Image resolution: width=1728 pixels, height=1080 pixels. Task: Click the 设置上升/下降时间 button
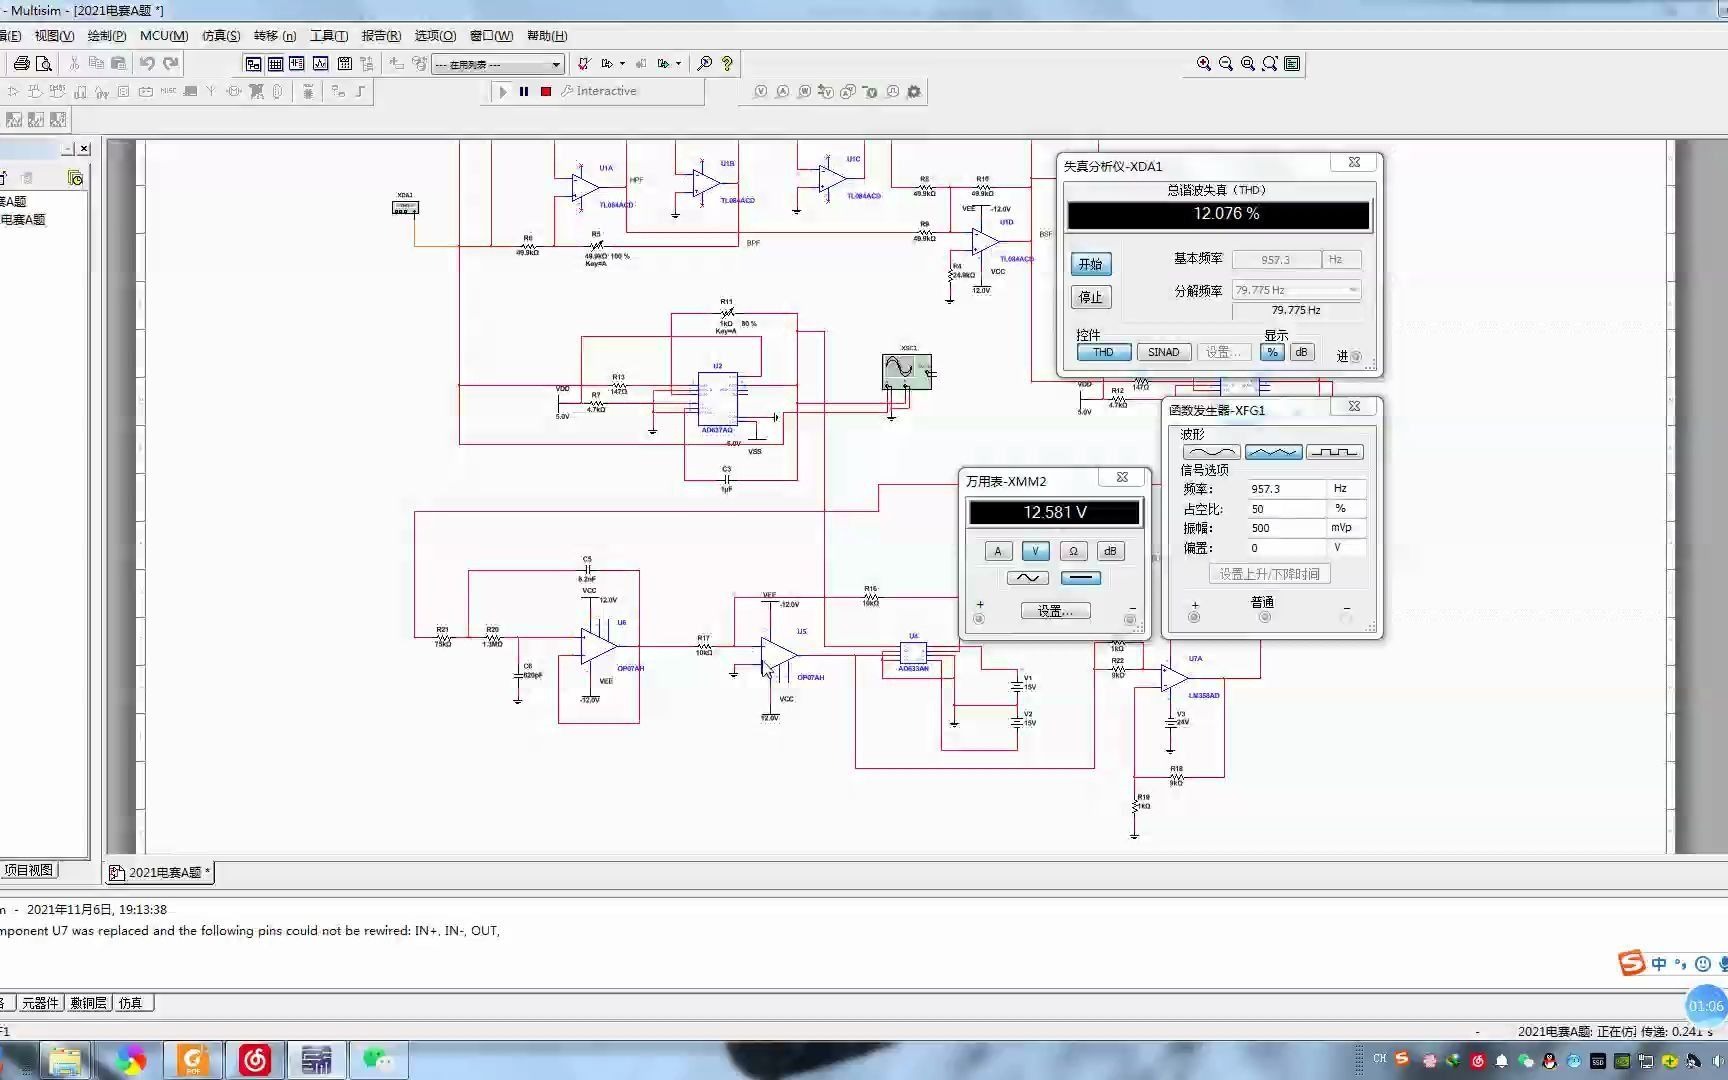pos(1269,574)
